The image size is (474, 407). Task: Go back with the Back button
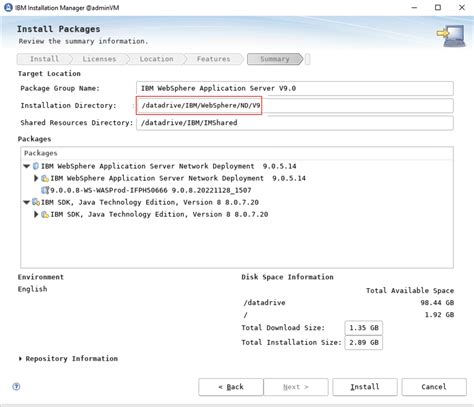[231, 387]
